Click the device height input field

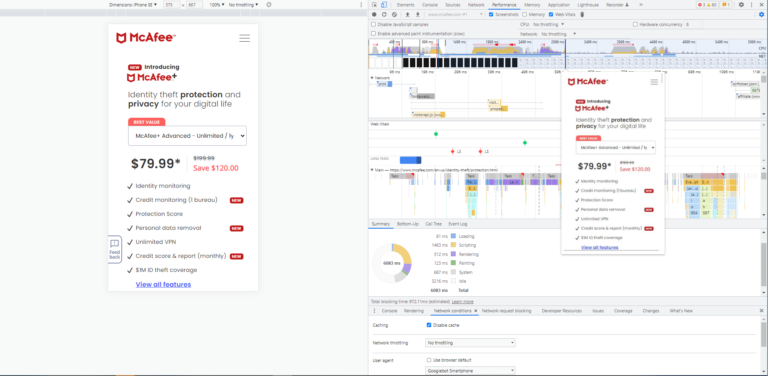[x=194, y=4]
